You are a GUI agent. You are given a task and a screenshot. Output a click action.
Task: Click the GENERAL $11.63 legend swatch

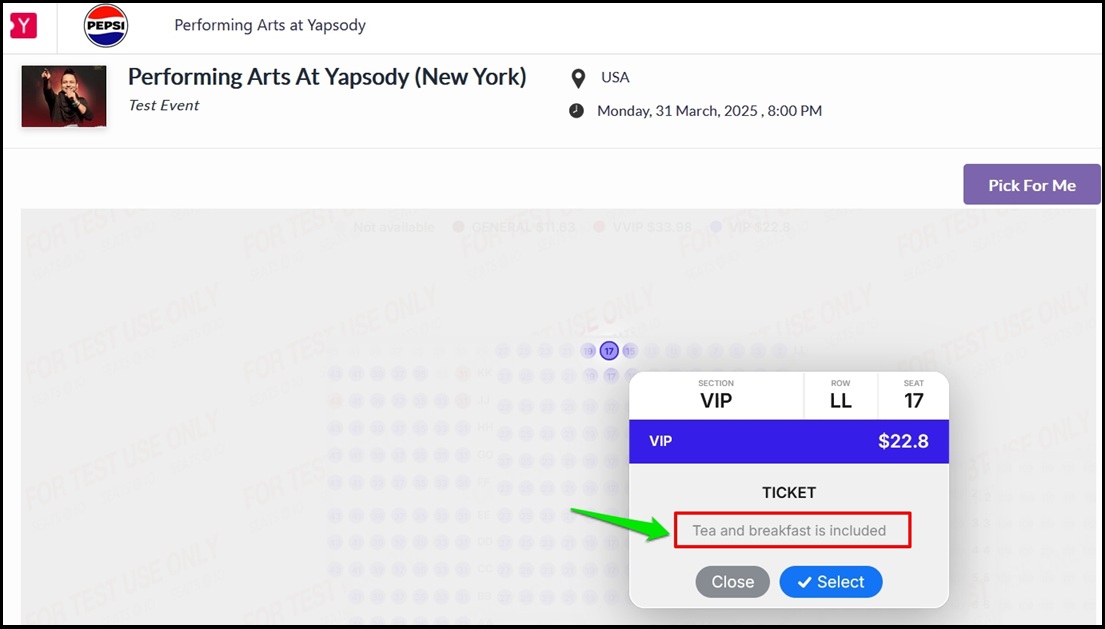tap(458, 228)
